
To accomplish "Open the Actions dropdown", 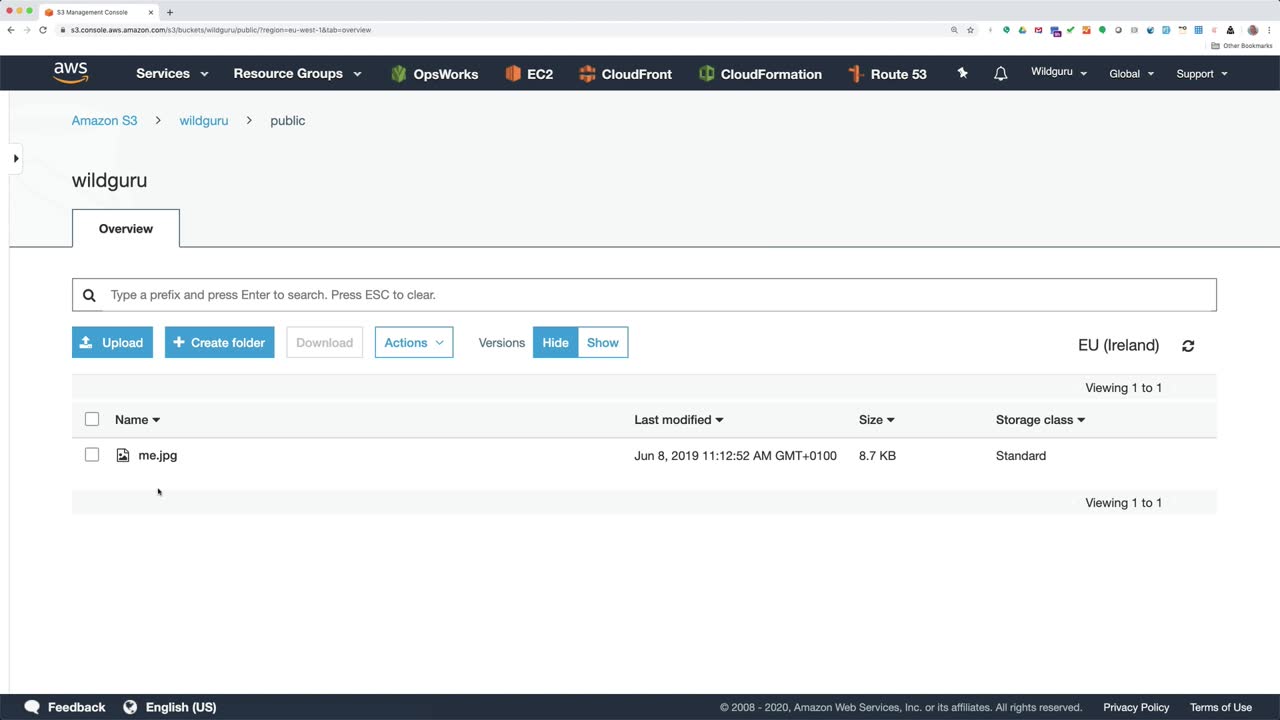I will coord(414,342).
